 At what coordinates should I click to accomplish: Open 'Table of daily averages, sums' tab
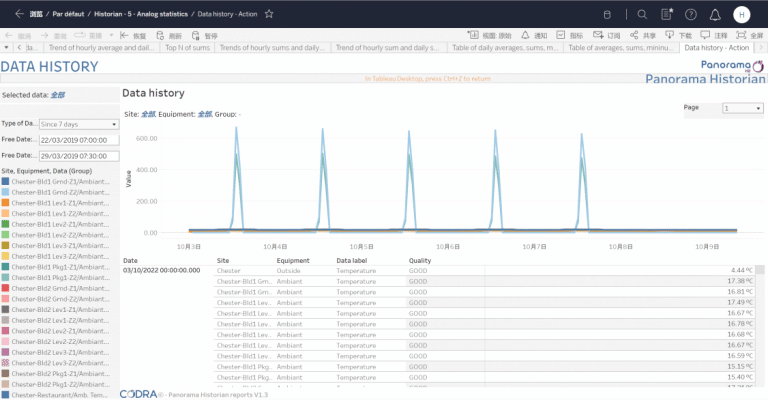coord(504,47)
